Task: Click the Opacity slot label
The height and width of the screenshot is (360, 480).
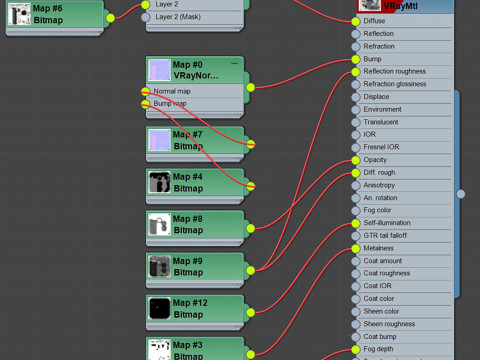Action: (375, 160)
